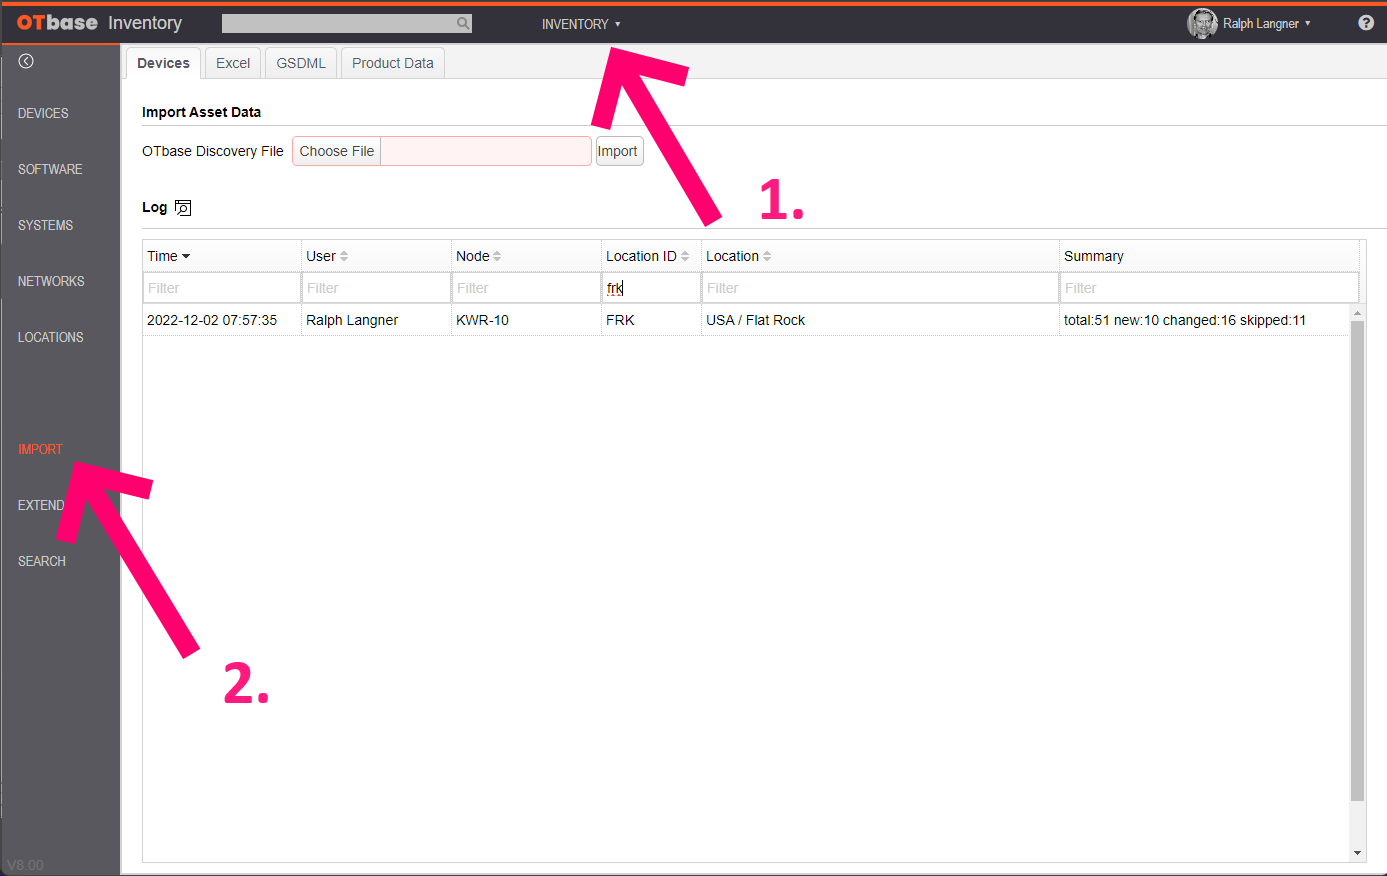Image resolution: width=1387 pixels, height=876 pixels.
Task: Click the log table vertical scrollbar
Action: (1357, 560)
